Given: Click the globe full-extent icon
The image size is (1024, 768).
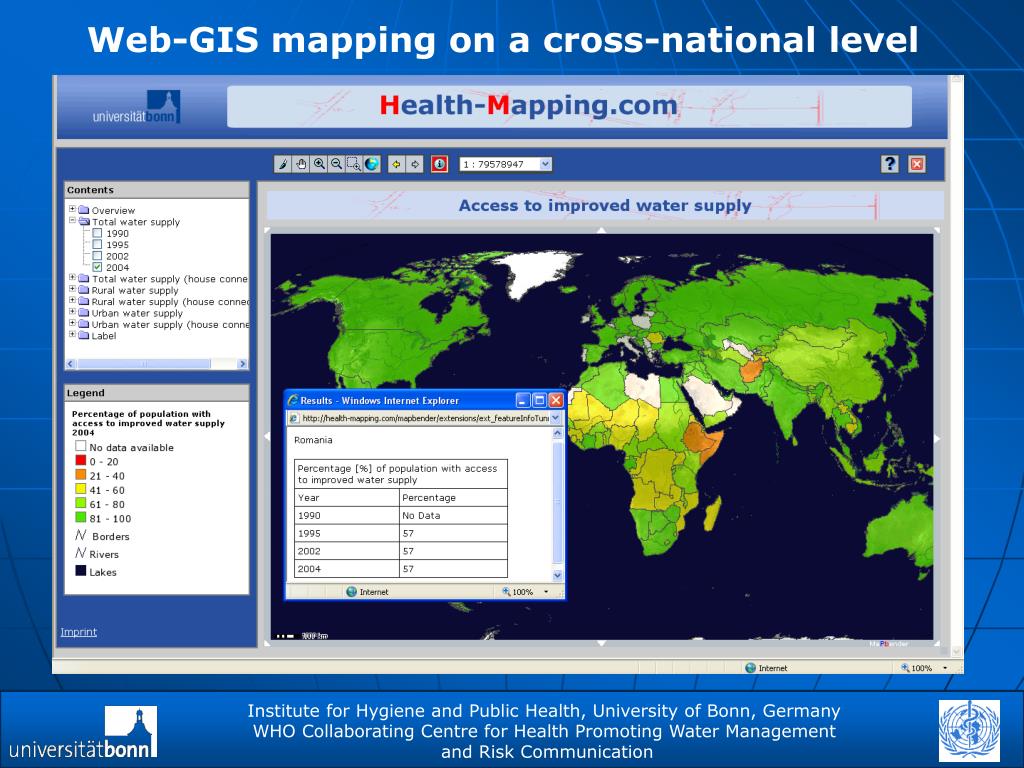Looking at the screenshot, I should (x=372, y=164).
